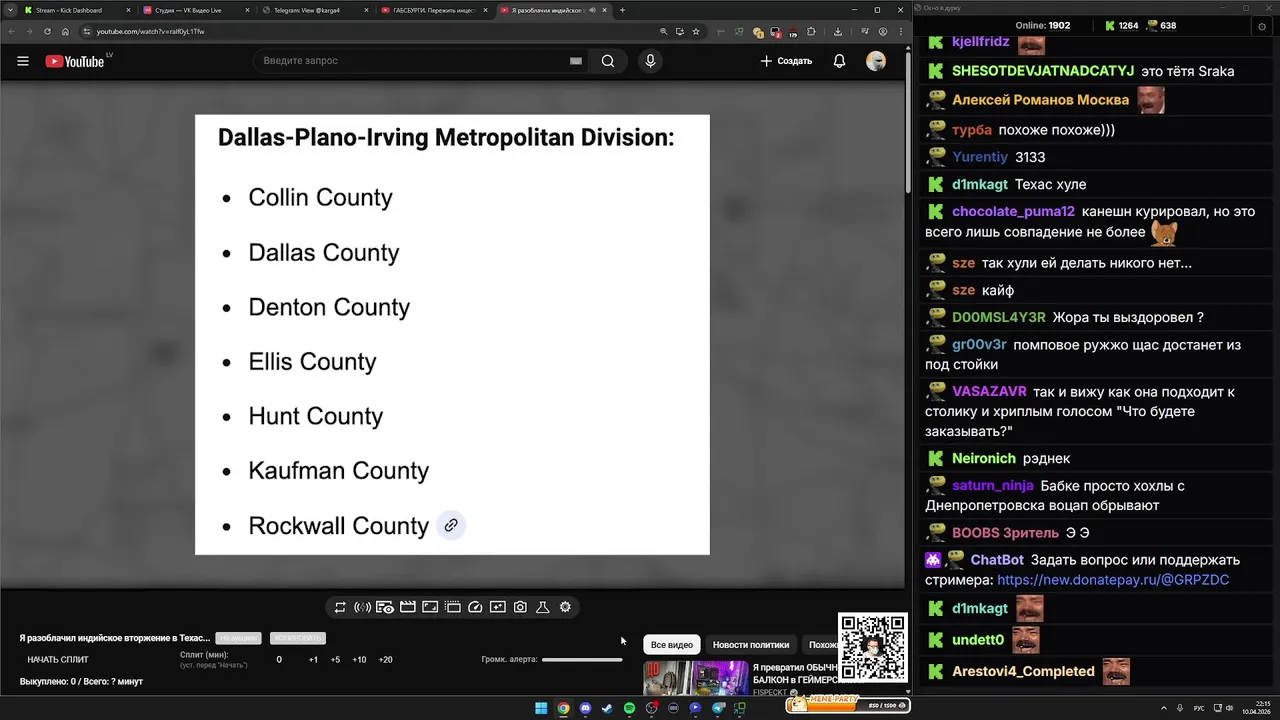The image size is (1280, 720).
Task: Open the YouTube account avatar menu
Action: point(876,61)
